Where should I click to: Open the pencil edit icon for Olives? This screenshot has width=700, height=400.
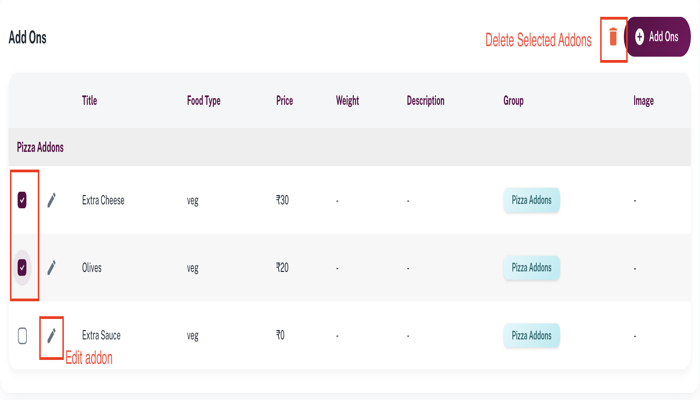coord(52,268)
